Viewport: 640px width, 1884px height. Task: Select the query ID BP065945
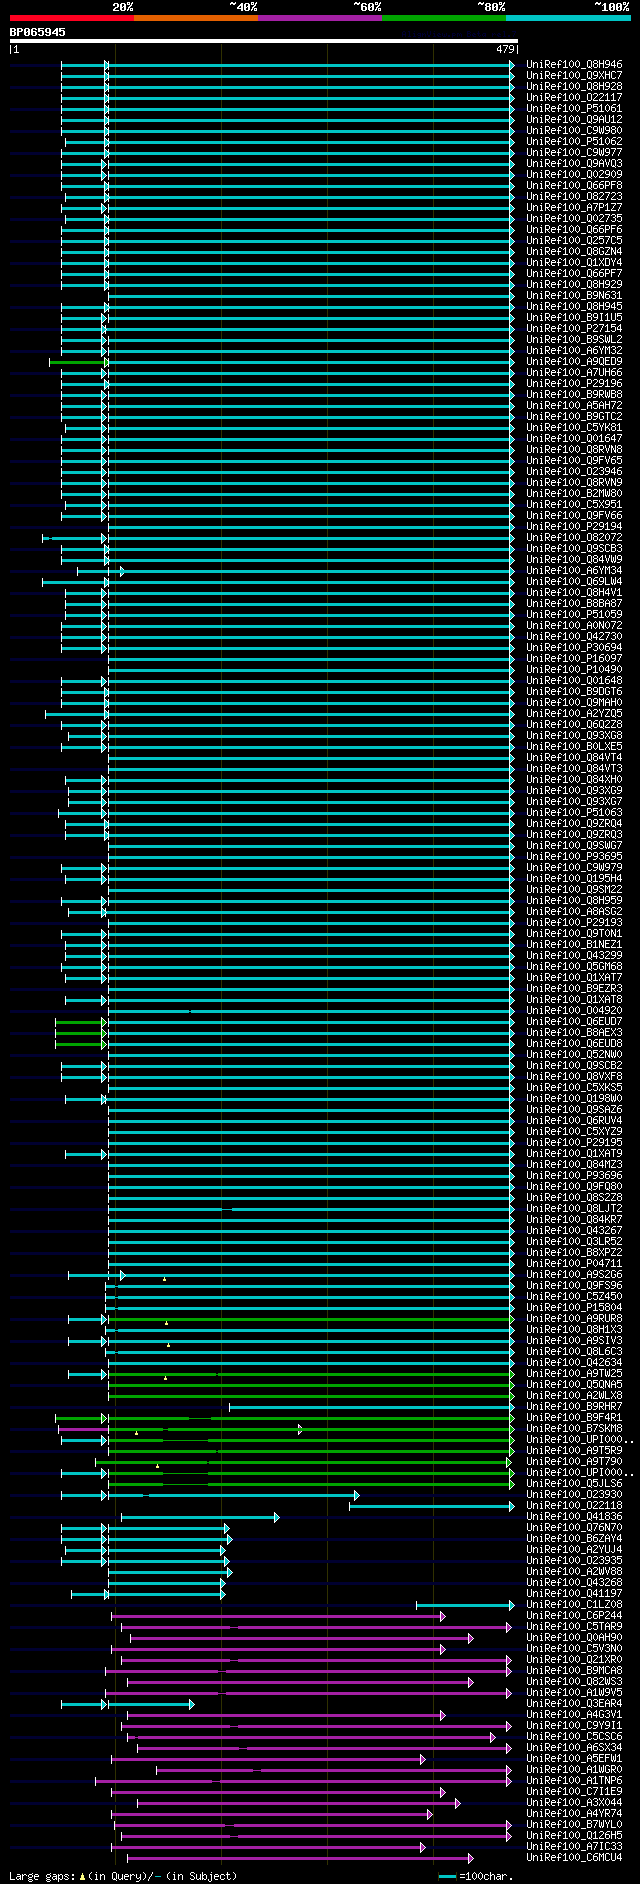point(38,32)
